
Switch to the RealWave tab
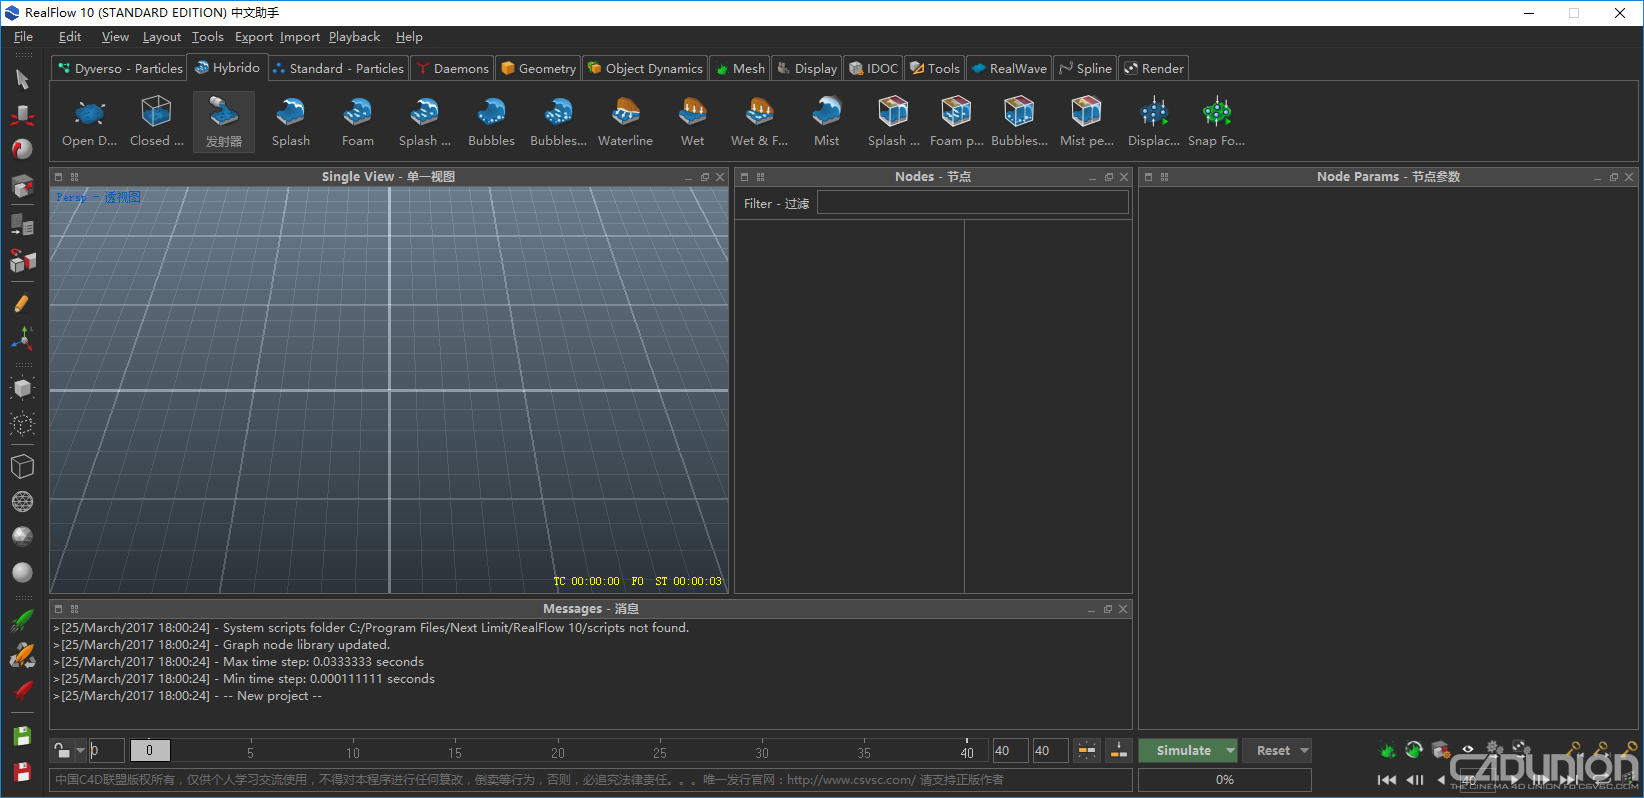[x=1009, y=68]
